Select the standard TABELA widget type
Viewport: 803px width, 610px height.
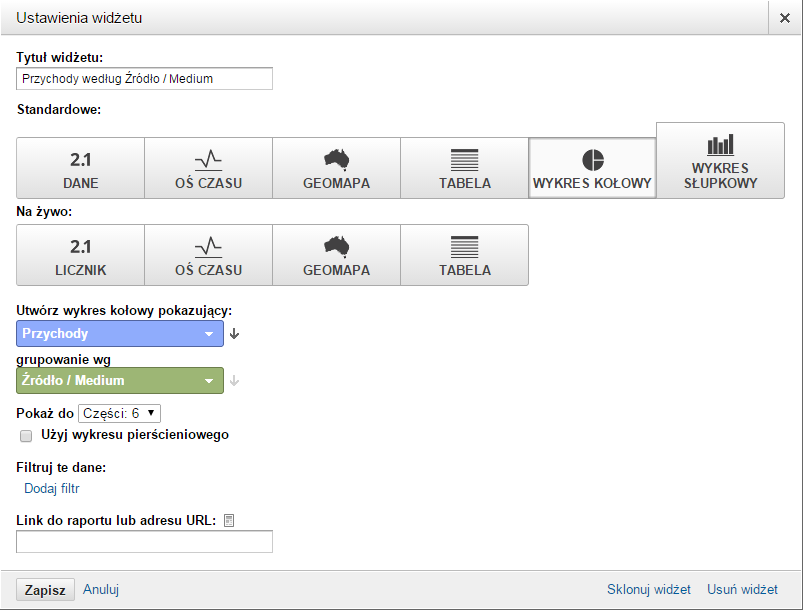[x=464, y=168]
